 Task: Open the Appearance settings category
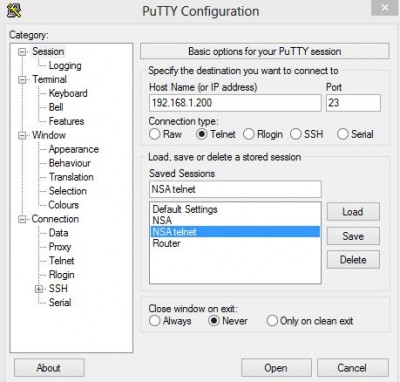74,149
